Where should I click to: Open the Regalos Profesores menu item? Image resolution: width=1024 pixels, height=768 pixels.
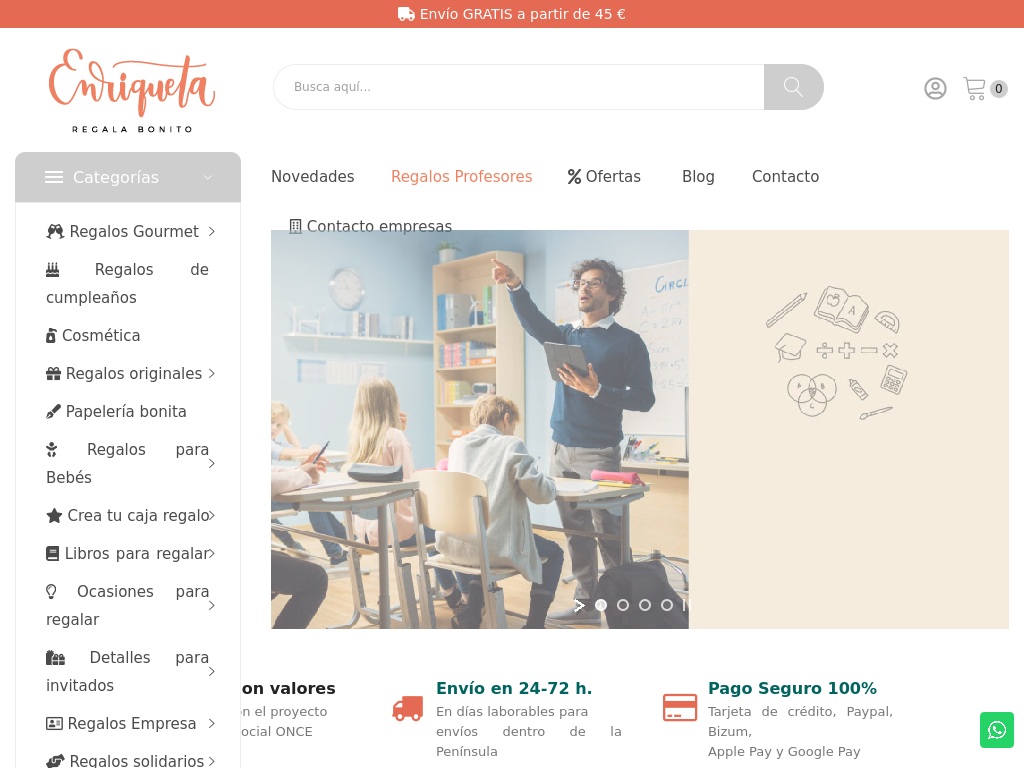tap(462, 177)
